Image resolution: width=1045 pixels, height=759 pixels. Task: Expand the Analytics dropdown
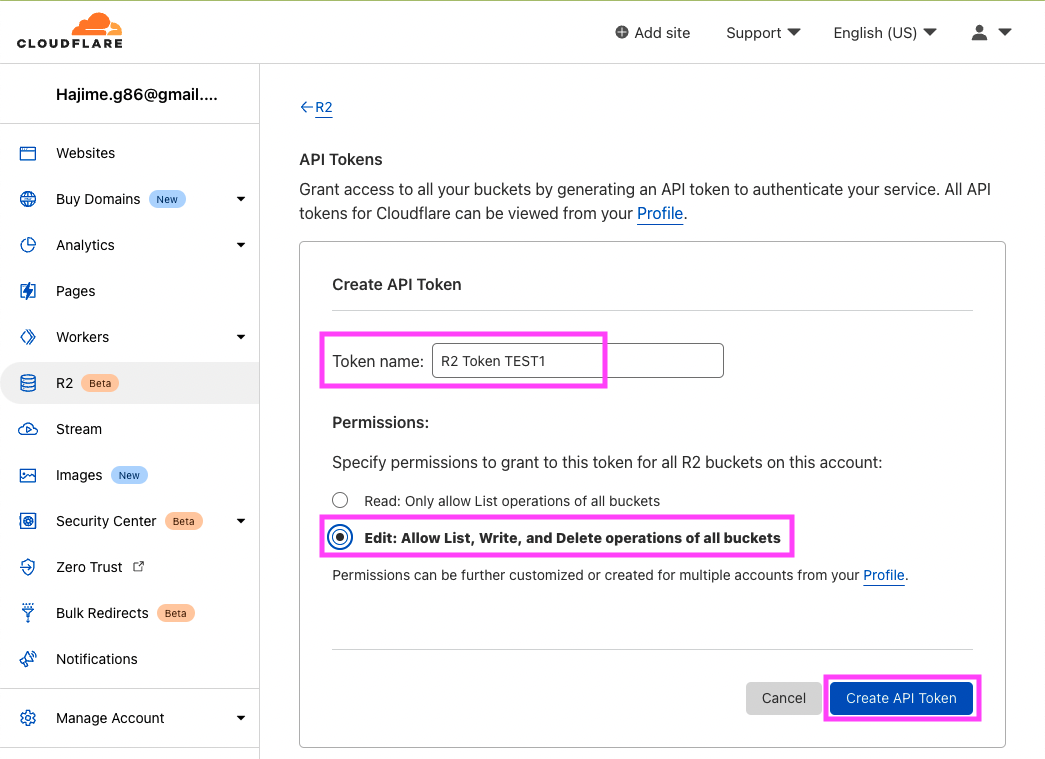(x=240, y=245)
